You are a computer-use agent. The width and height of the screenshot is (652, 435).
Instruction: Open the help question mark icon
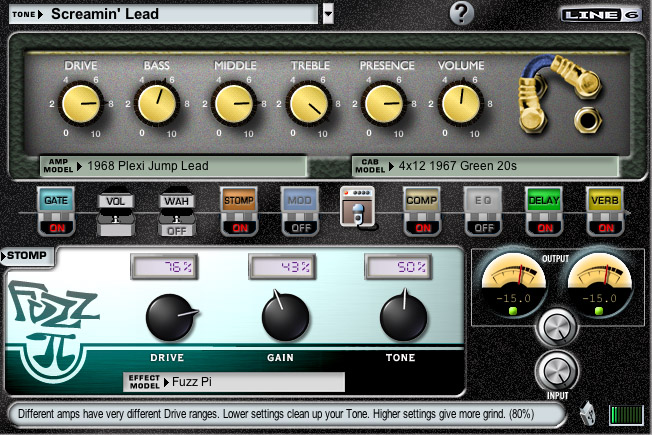pyautogui.click(x=462, y=13)
